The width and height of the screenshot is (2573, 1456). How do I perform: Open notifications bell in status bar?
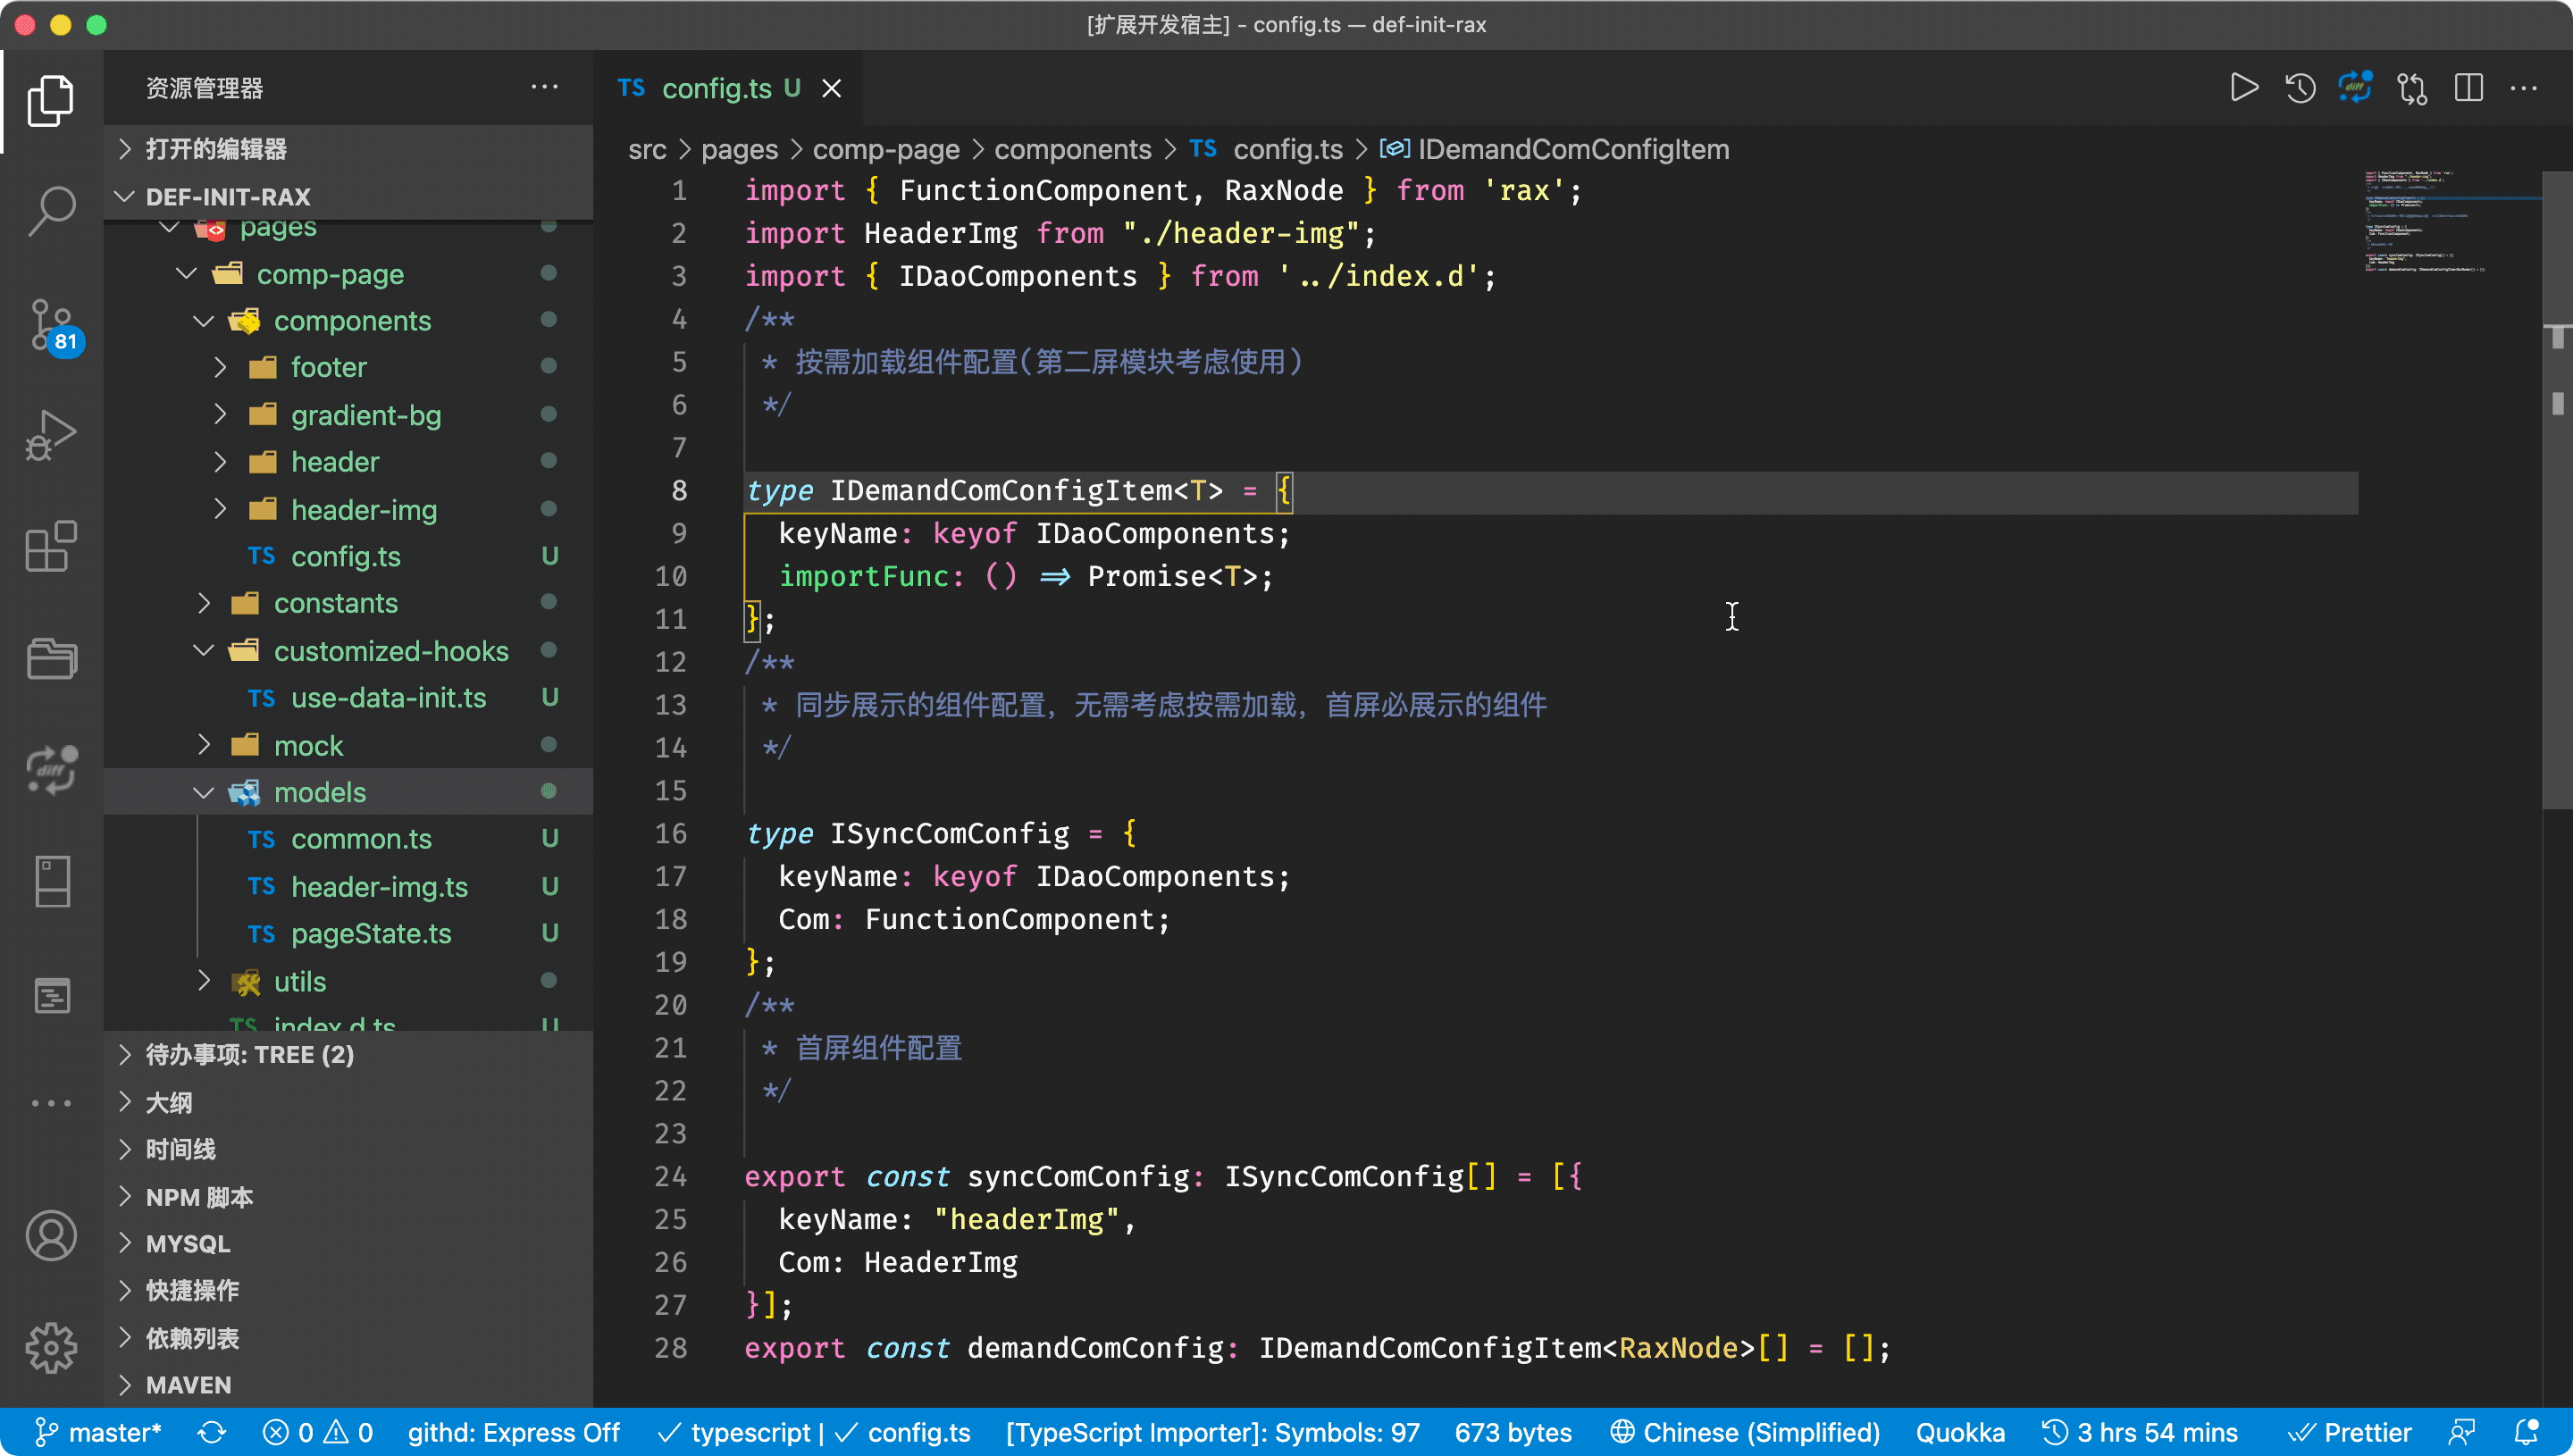click(x=2527, y=1432)
